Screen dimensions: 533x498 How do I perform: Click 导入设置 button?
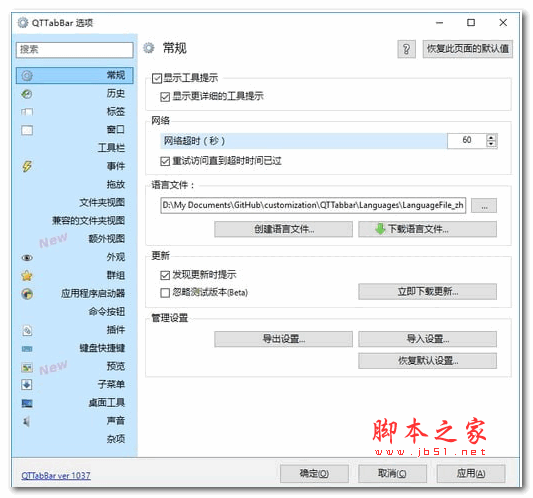[x=427, y=339]
